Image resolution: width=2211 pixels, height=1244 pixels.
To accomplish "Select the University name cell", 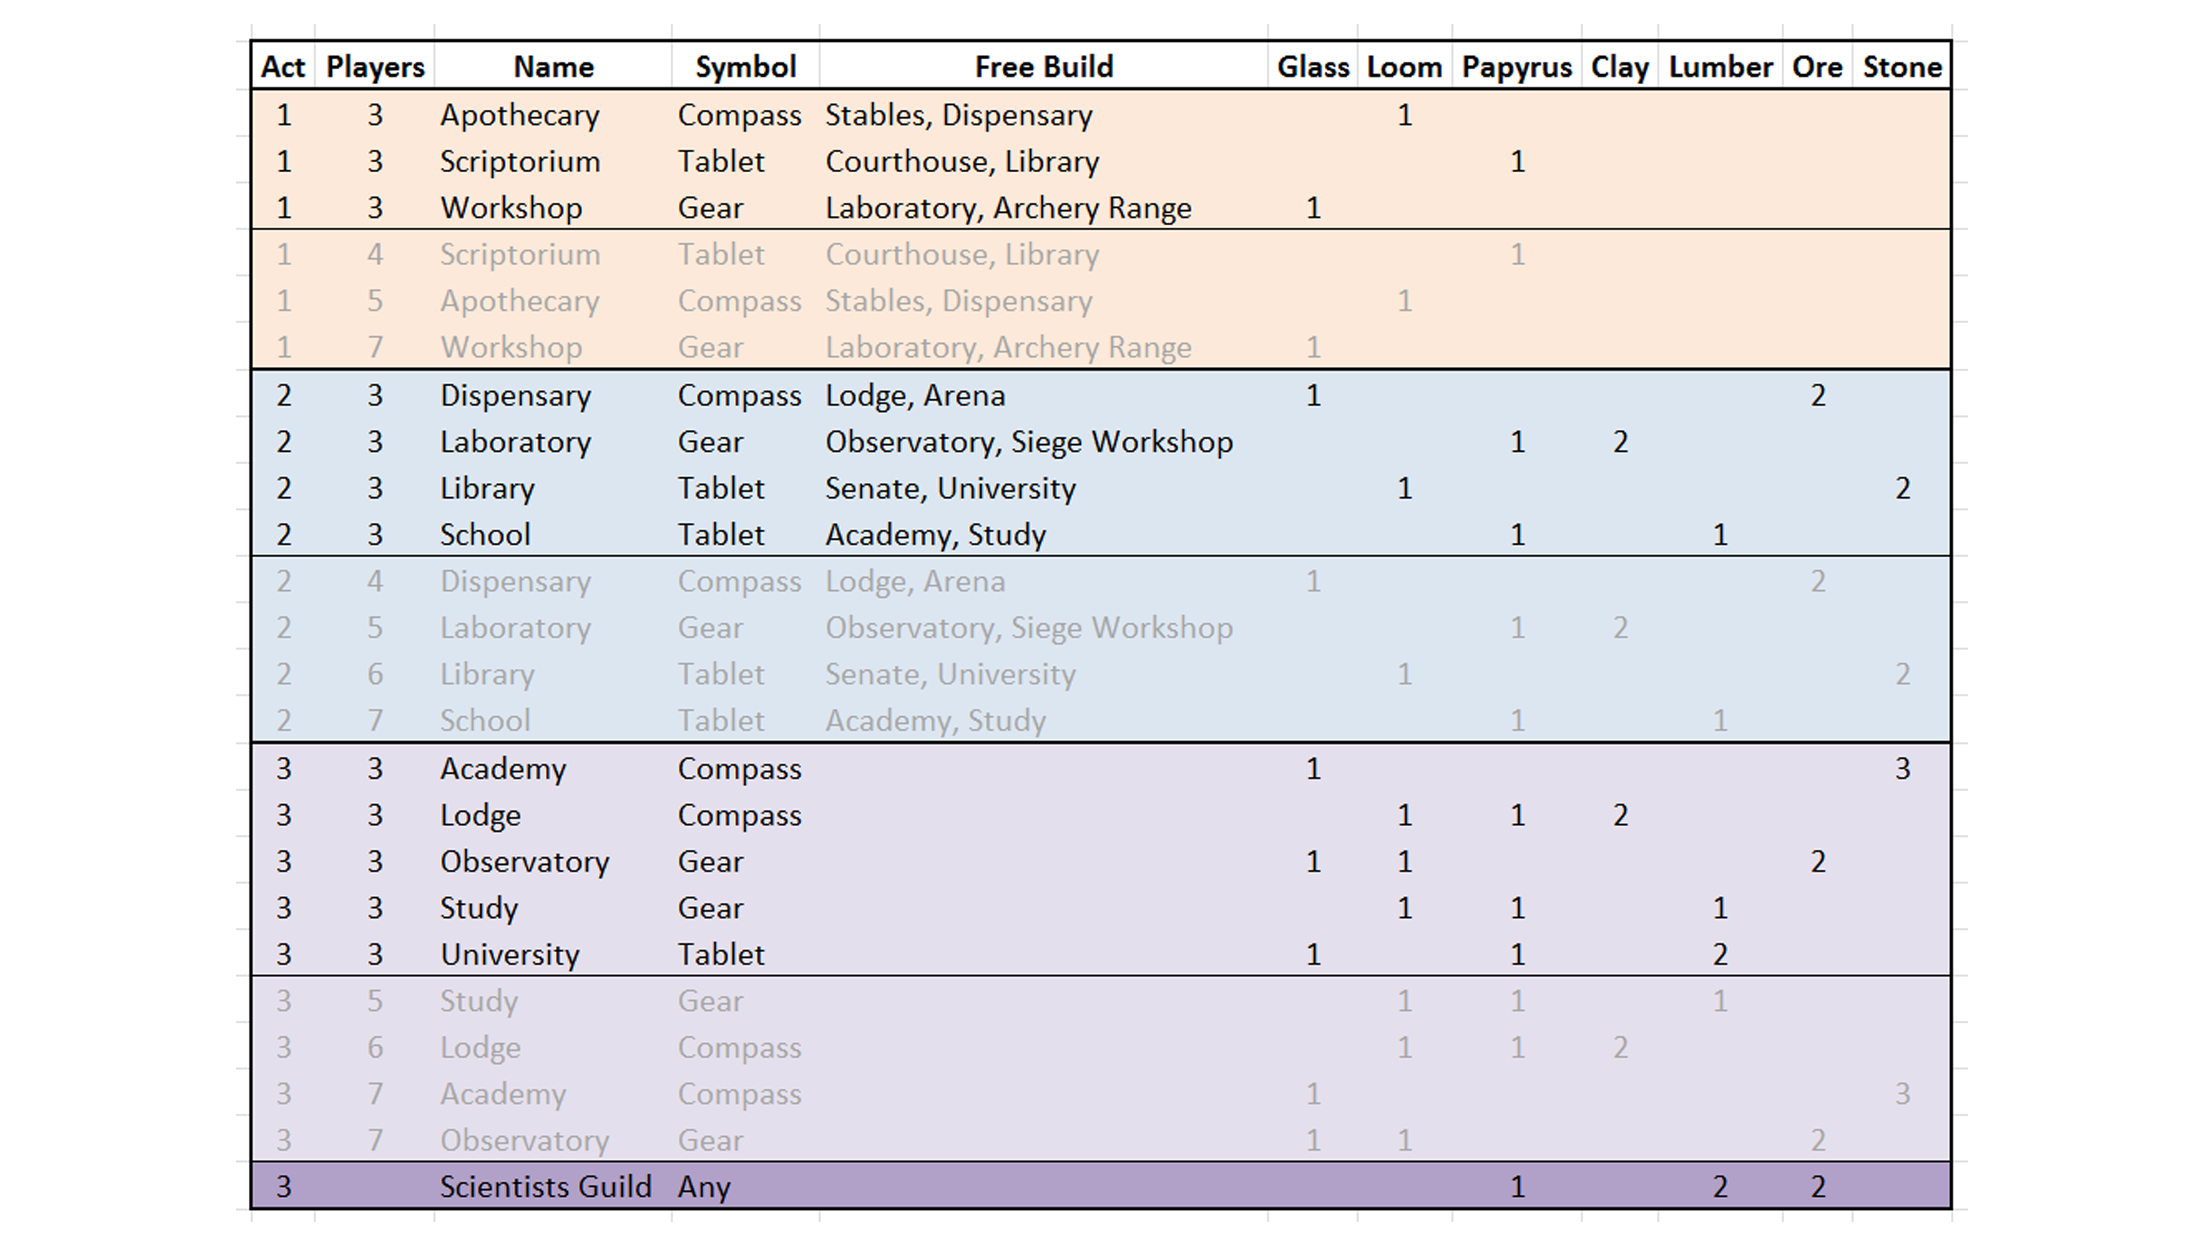I will click(x=509, y=955).
